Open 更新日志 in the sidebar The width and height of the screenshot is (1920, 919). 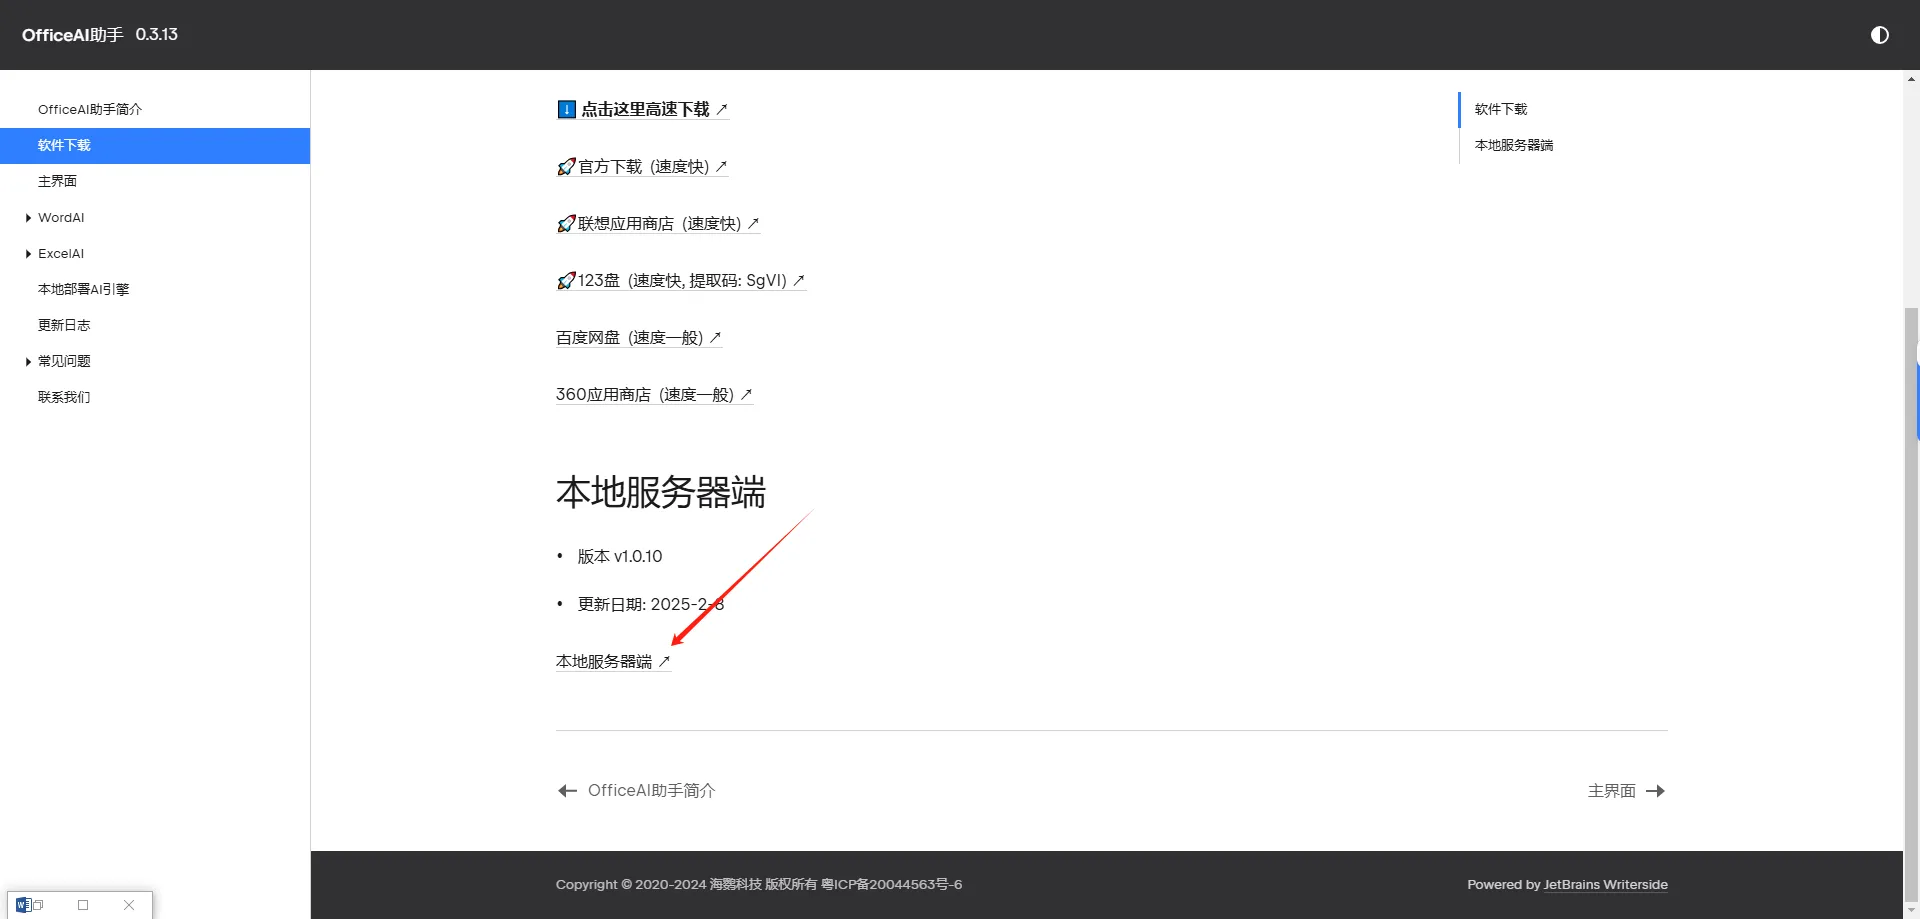64,325
